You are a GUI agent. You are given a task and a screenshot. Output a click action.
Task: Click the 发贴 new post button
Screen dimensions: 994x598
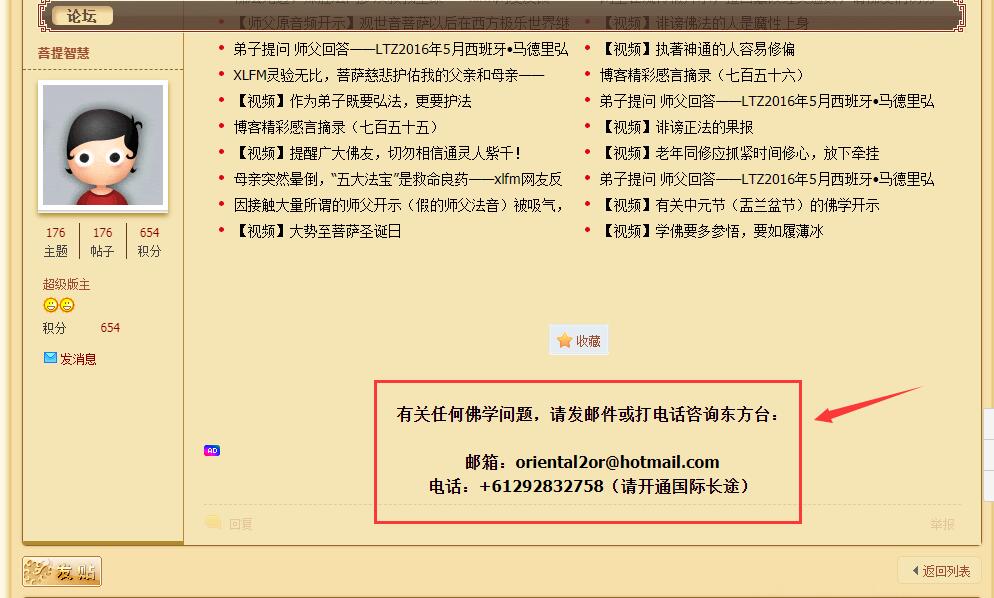coord(62,571)
